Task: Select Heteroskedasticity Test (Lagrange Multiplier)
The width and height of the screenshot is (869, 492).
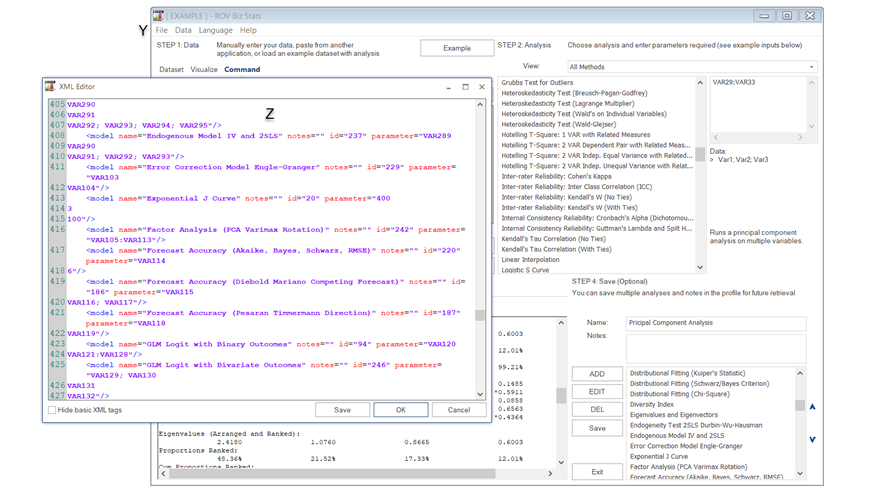Action: coord(568,104)
